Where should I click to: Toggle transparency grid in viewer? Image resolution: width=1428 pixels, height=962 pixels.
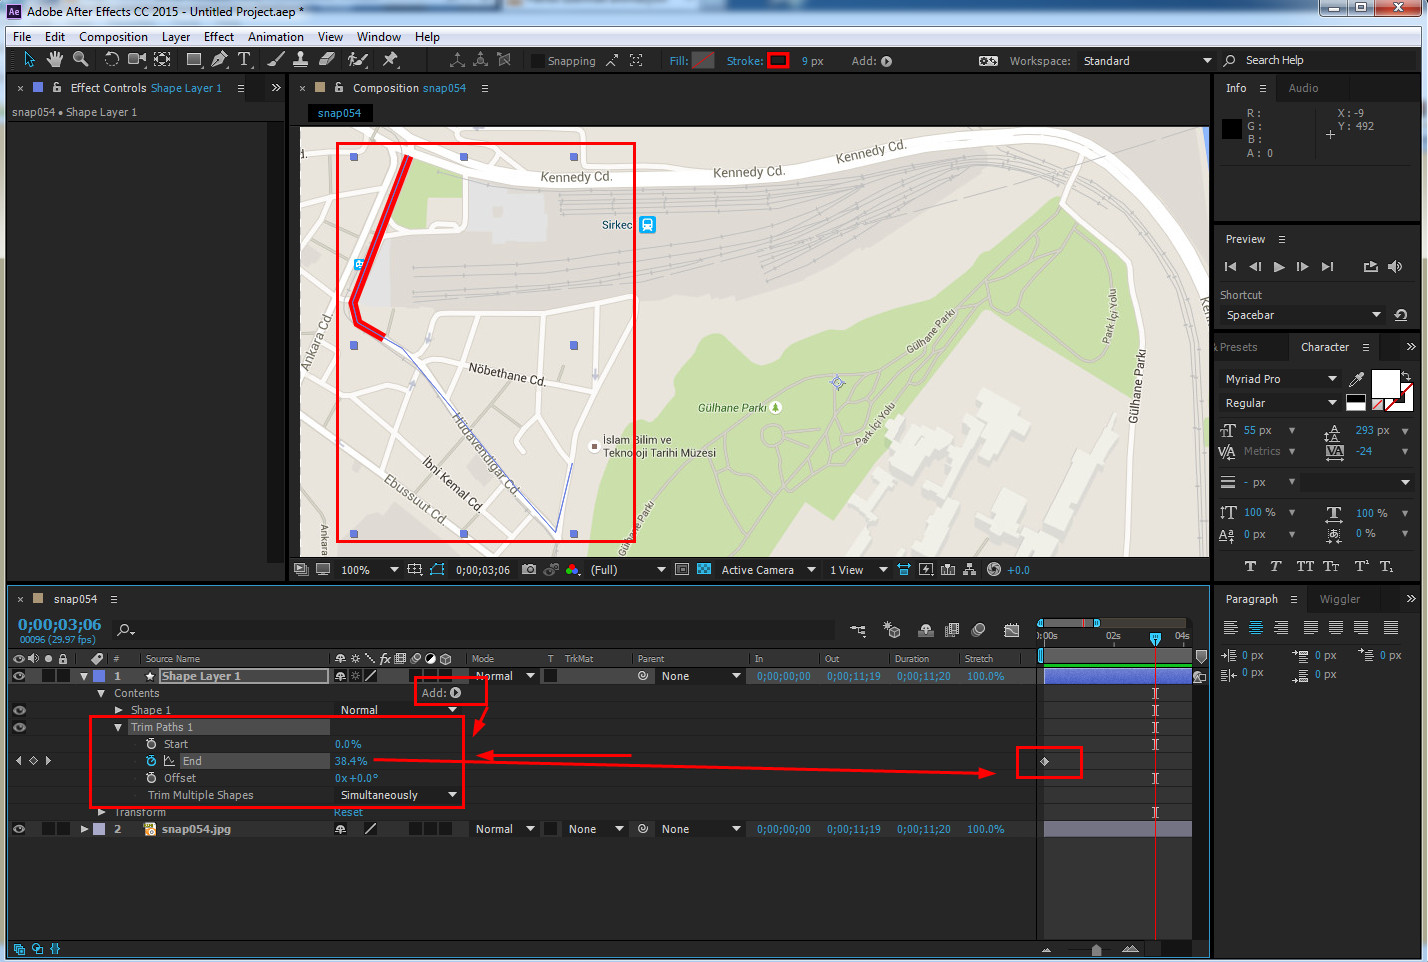pyautogui.click(x=704, y=569)
